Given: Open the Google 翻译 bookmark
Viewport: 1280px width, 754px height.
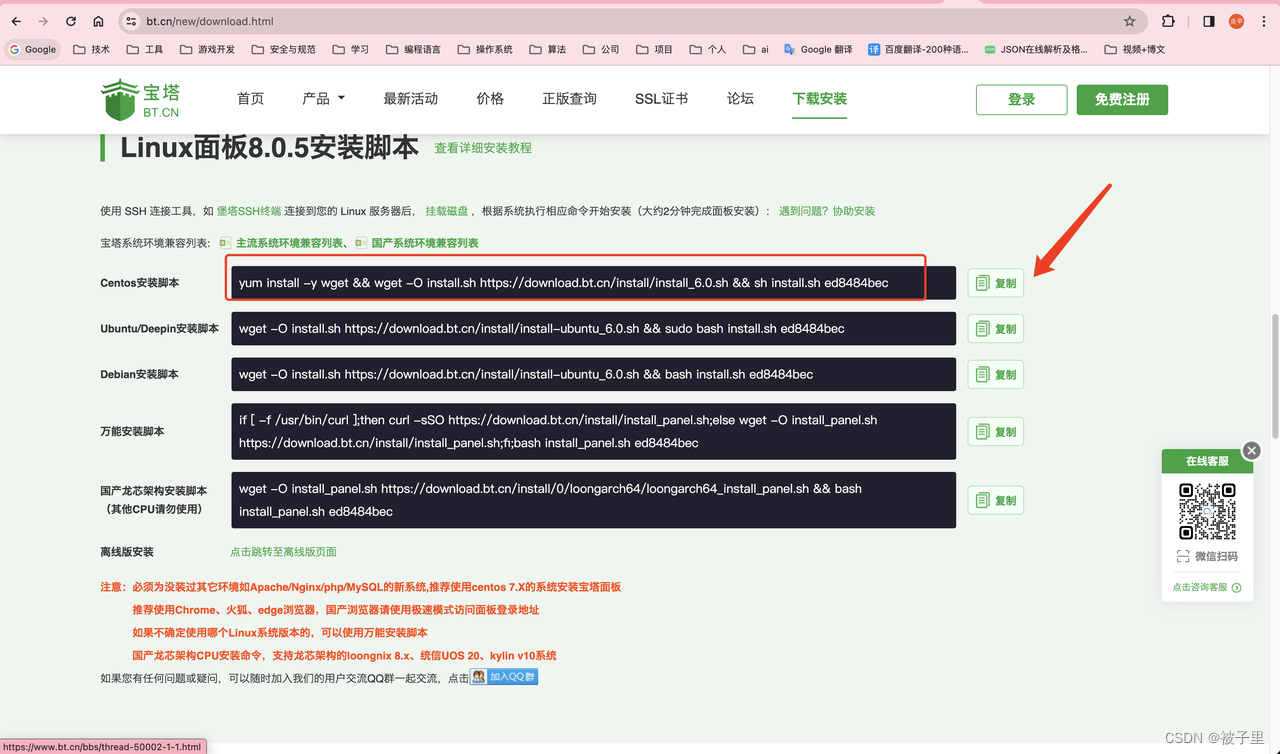Looking at the screenshot, I should point(818,49).
